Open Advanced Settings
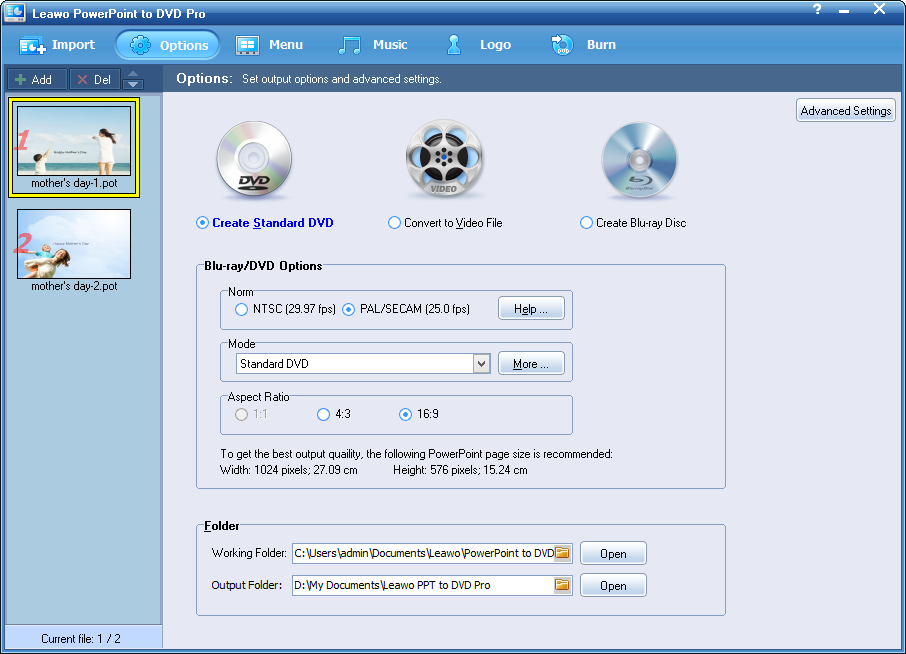Image resolution: width=906 pixels, height=654 pixels. pos(845,110)
